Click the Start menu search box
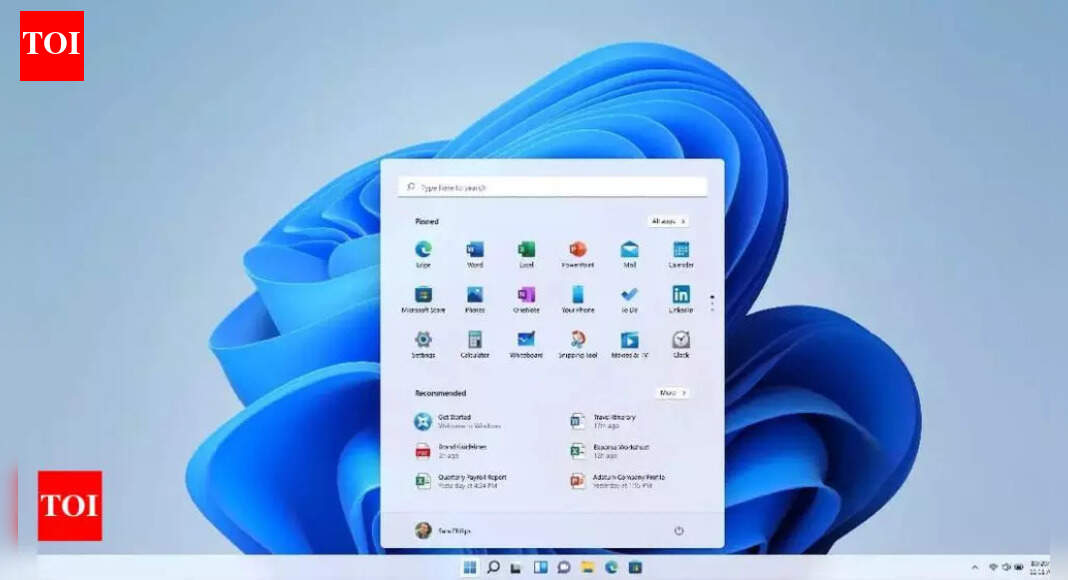The width and height of the screenshot is (1068, 580). coord(552,187)
